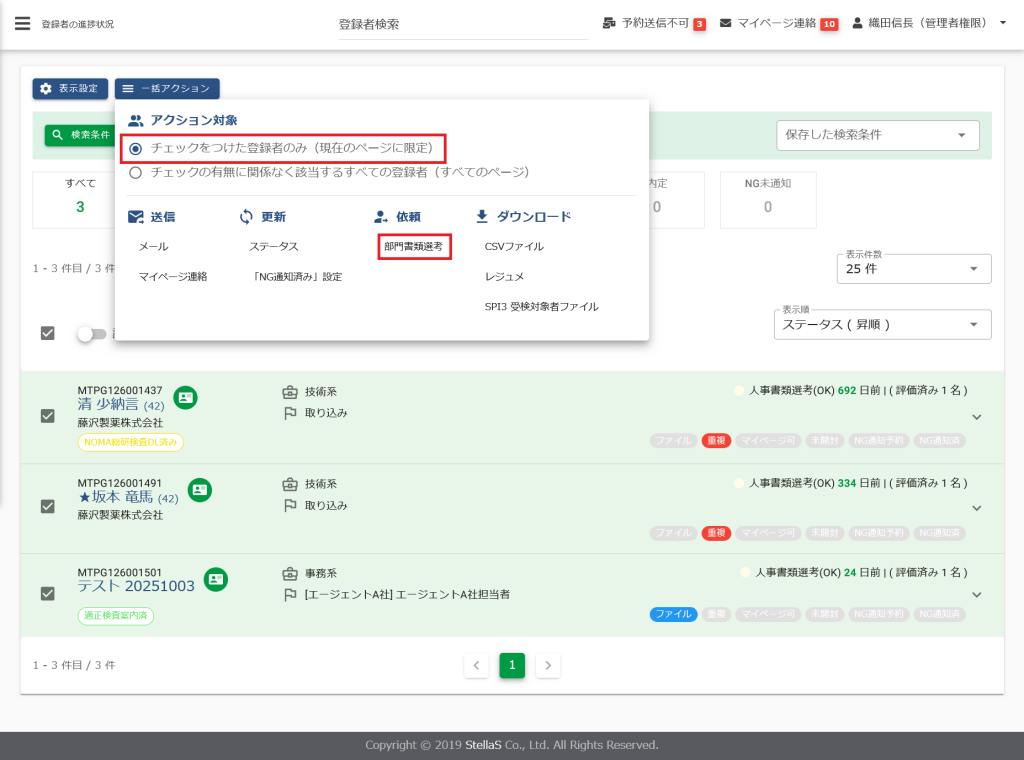Click the マイページ連絡 envelope icon
The width and height of the screenshot is (1024, 760).
click(x=725, y=23)
